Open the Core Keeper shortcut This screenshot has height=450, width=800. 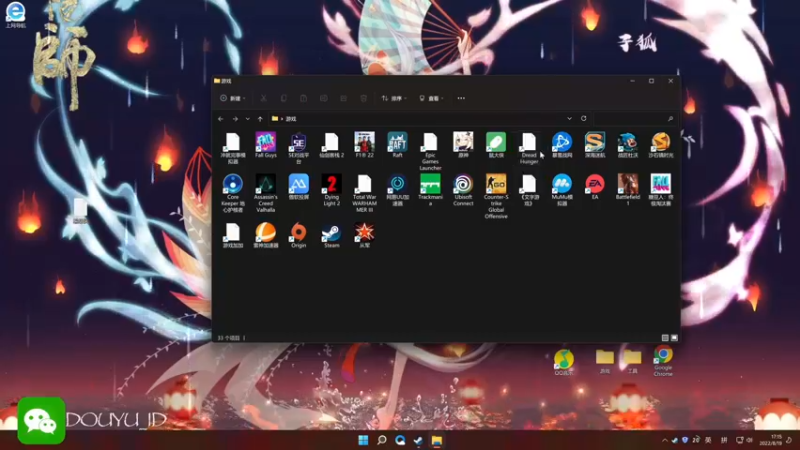pyautogui.click(x=233, y=193)
